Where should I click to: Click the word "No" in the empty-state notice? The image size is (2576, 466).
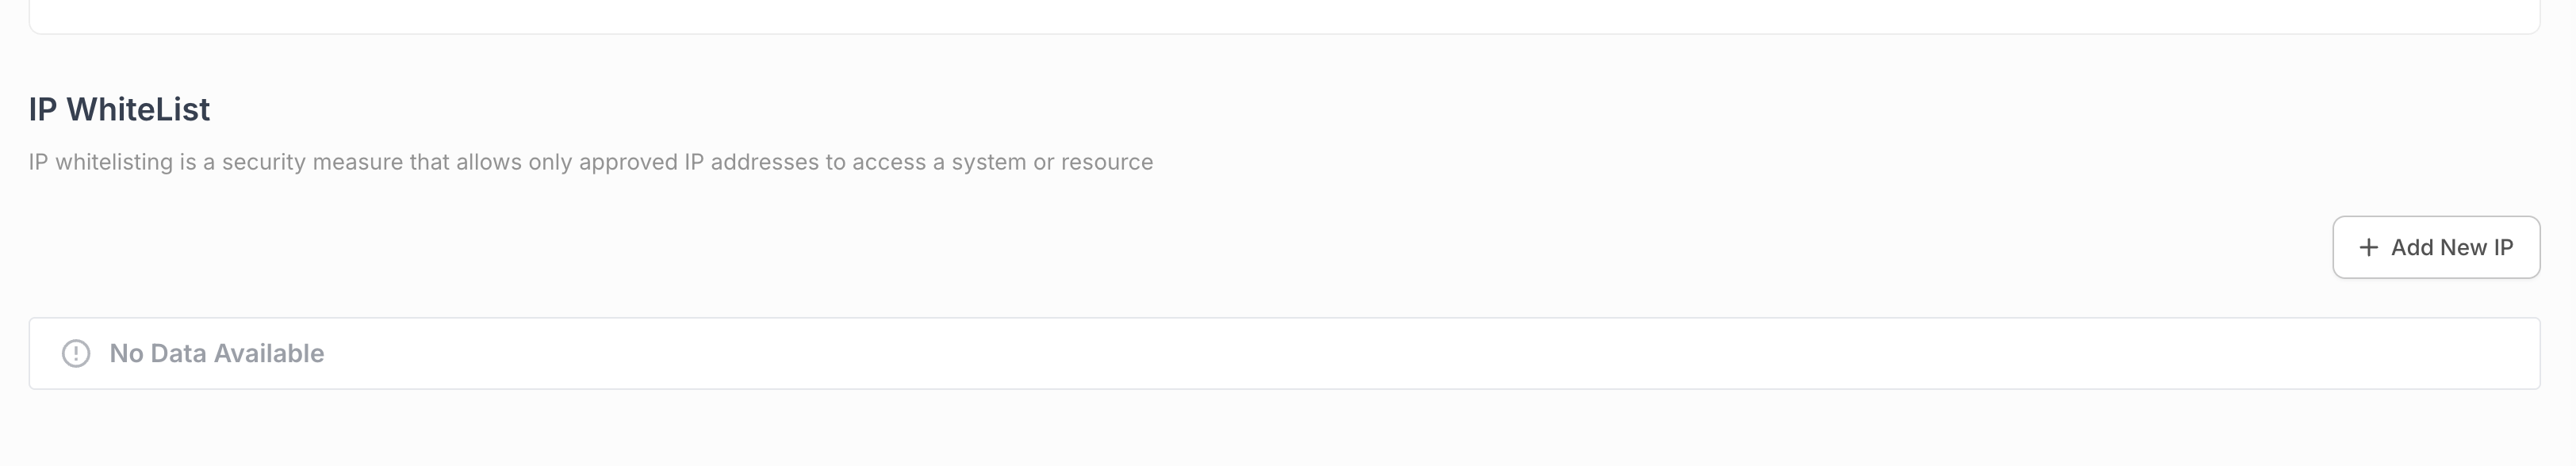click(126, 354)
